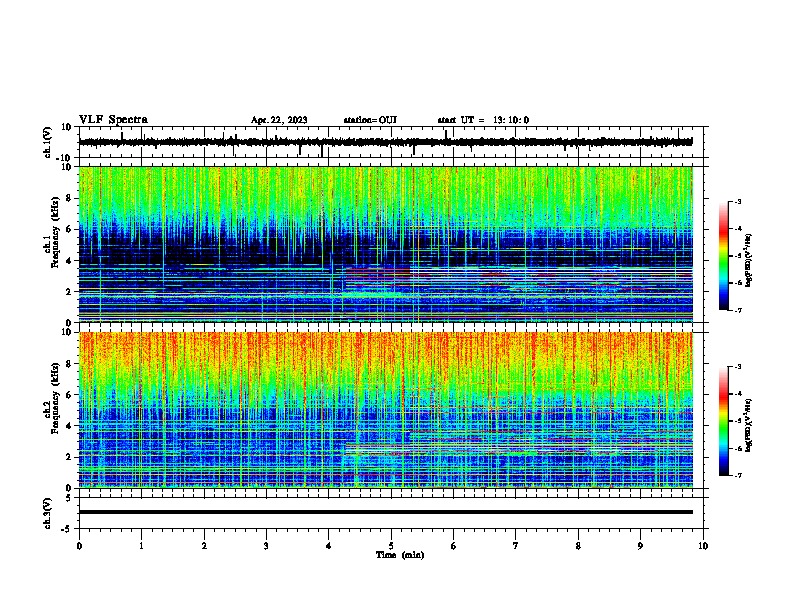Click the "-4" label on ch.2 colorbar
Viewport: 792px width, 612px height.
(x=737, y=394)
